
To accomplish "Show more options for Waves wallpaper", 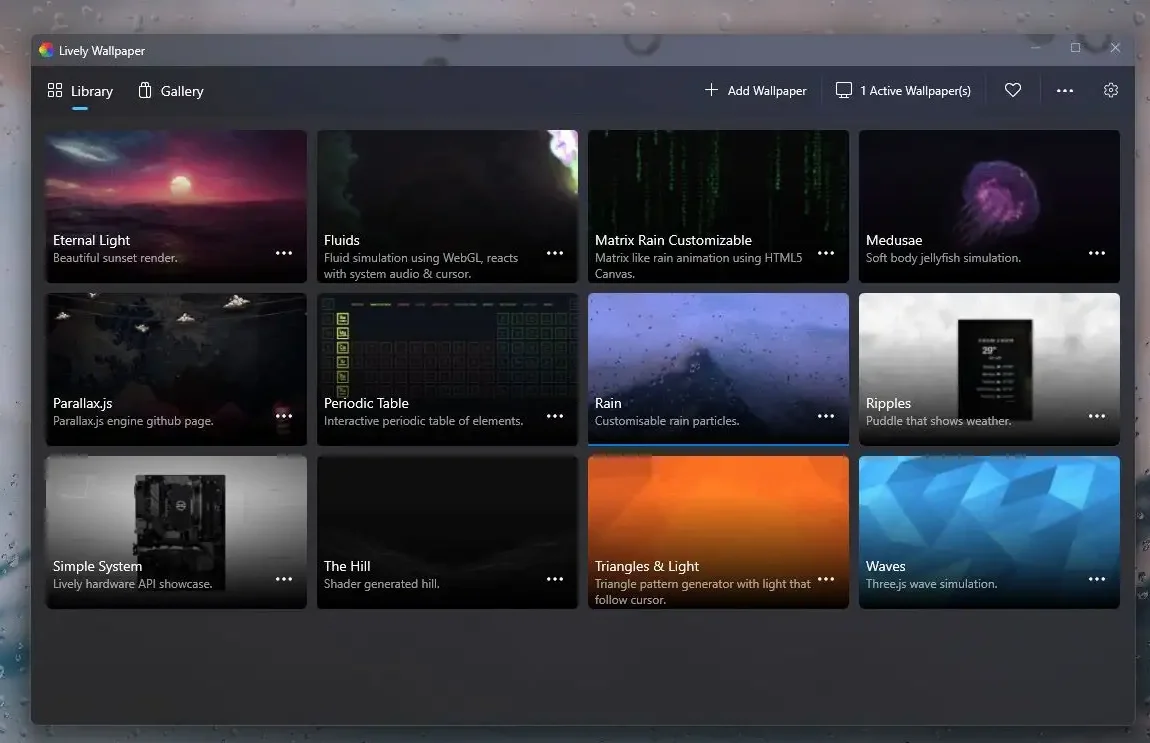I will click(1097, 579).
